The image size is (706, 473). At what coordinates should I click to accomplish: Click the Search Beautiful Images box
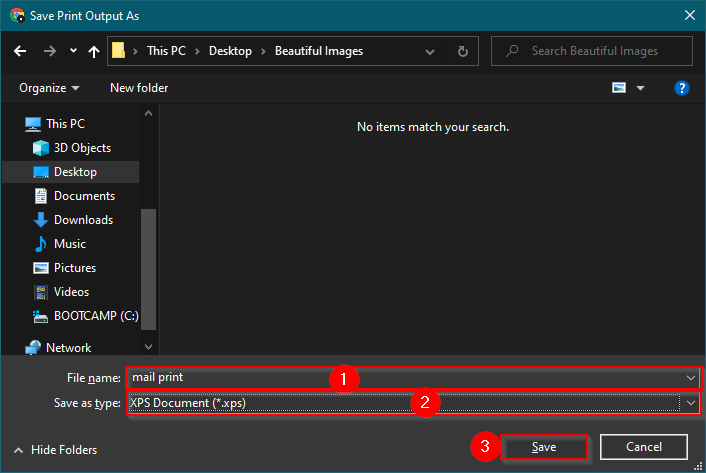[x=592, y=51]
